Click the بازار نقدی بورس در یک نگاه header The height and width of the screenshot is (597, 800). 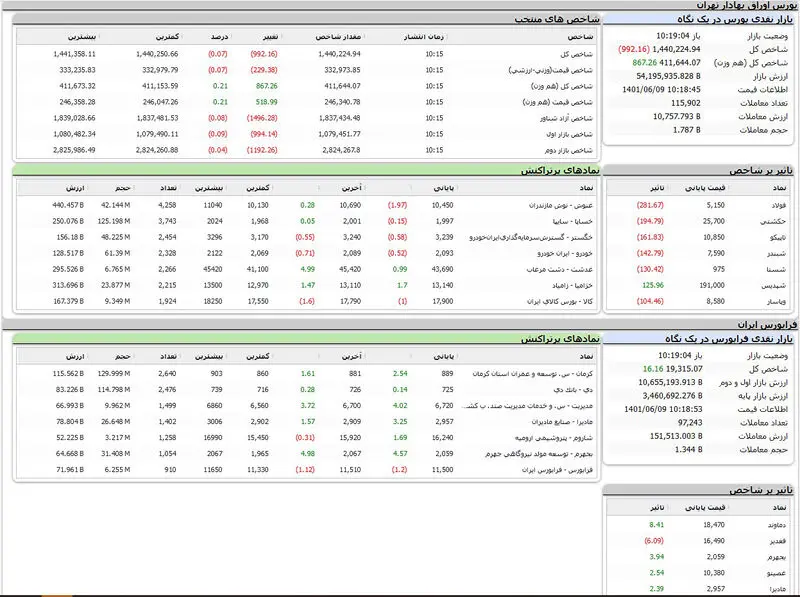[x=735, y=19]
